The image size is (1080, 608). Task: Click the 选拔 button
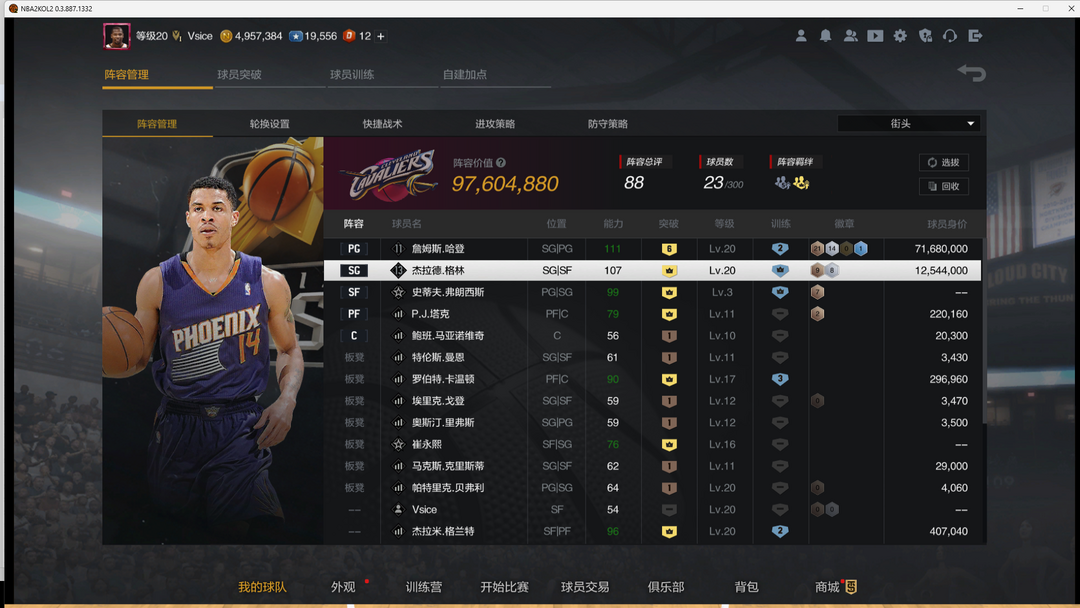[944, 163]
